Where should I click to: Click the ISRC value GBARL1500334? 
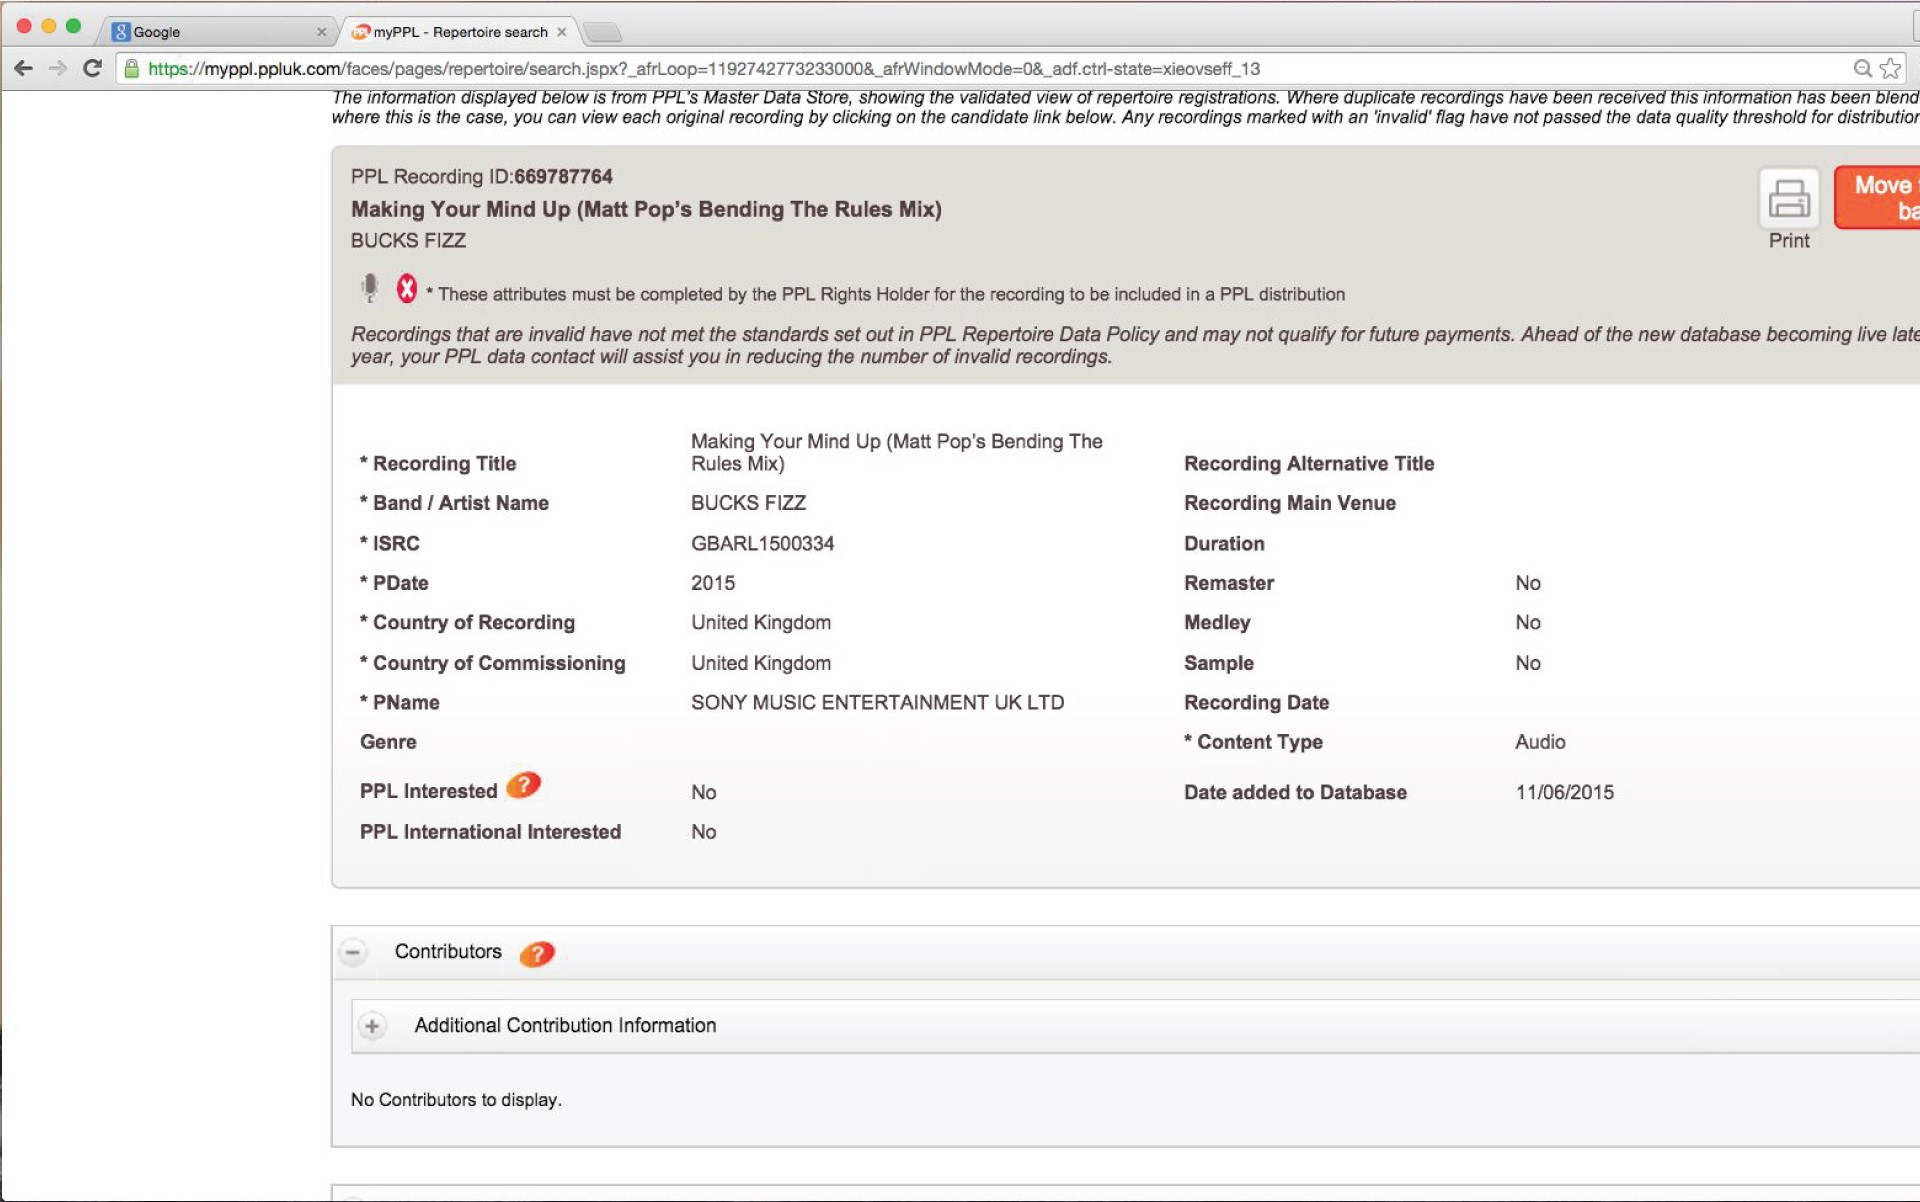tap(763, 544)
